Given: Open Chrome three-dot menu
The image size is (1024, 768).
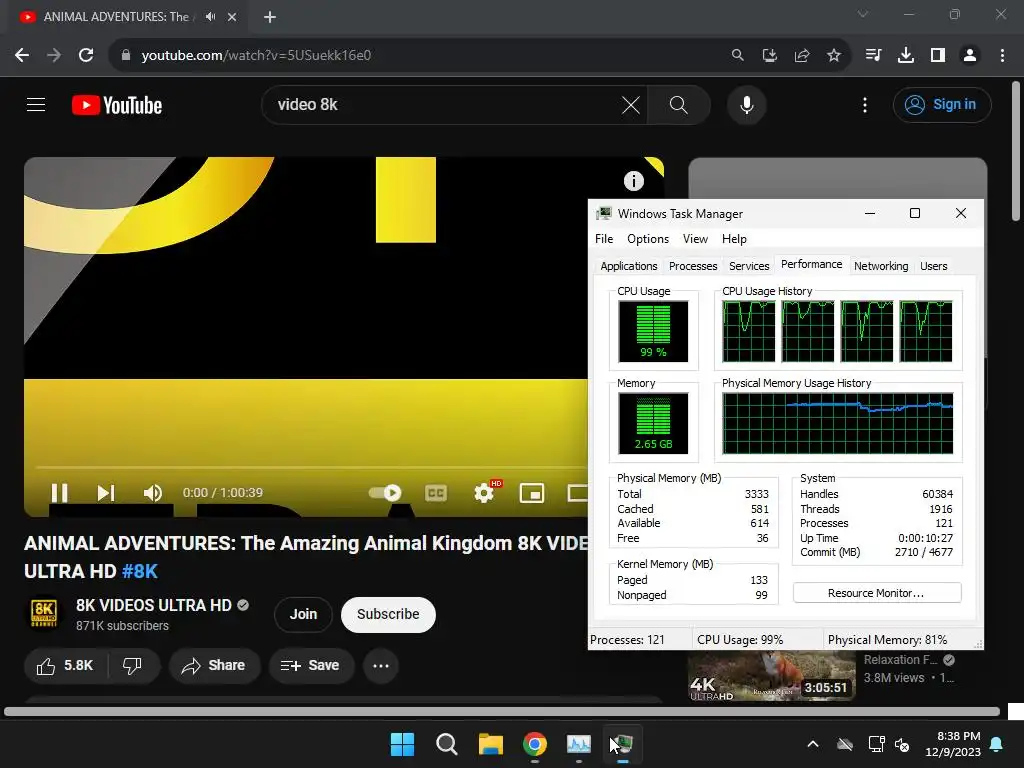Looking at the screenshot, I should pos(1002,55).
